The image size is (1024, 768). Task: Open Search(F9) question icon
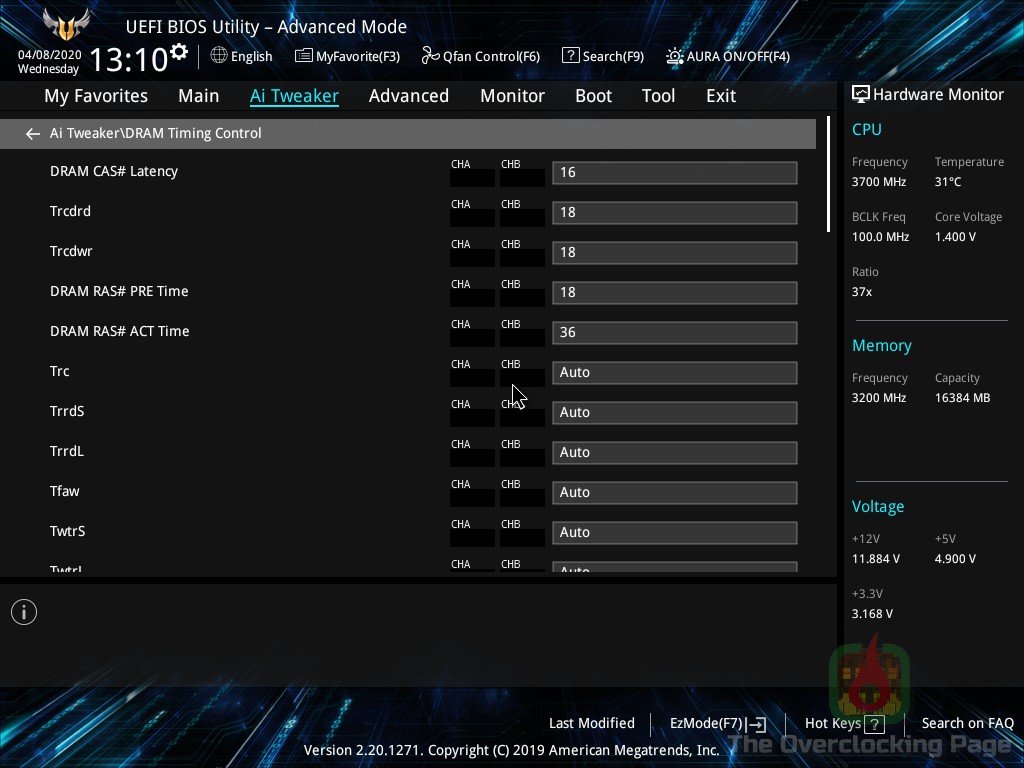570,56
